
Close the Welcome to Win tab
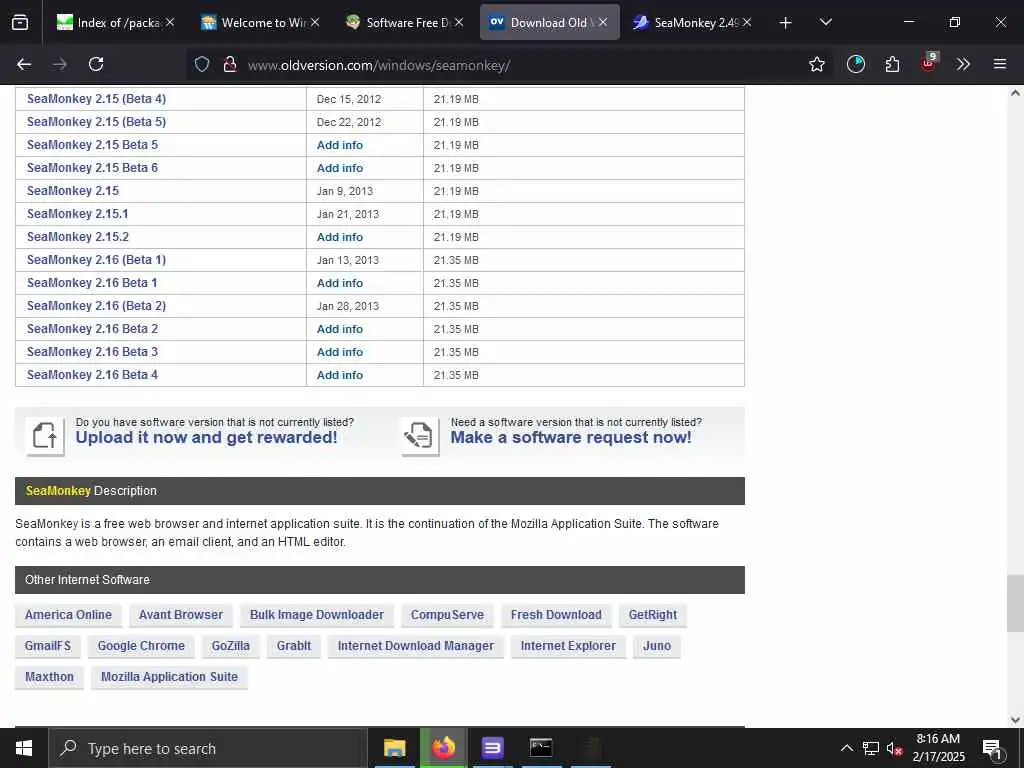pos(315,22)
